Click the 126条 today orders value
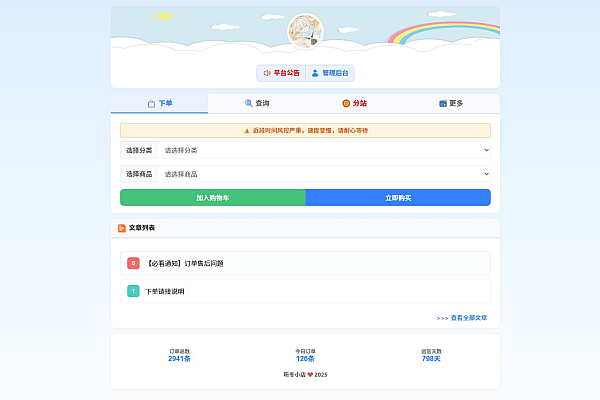 [305, 359]
